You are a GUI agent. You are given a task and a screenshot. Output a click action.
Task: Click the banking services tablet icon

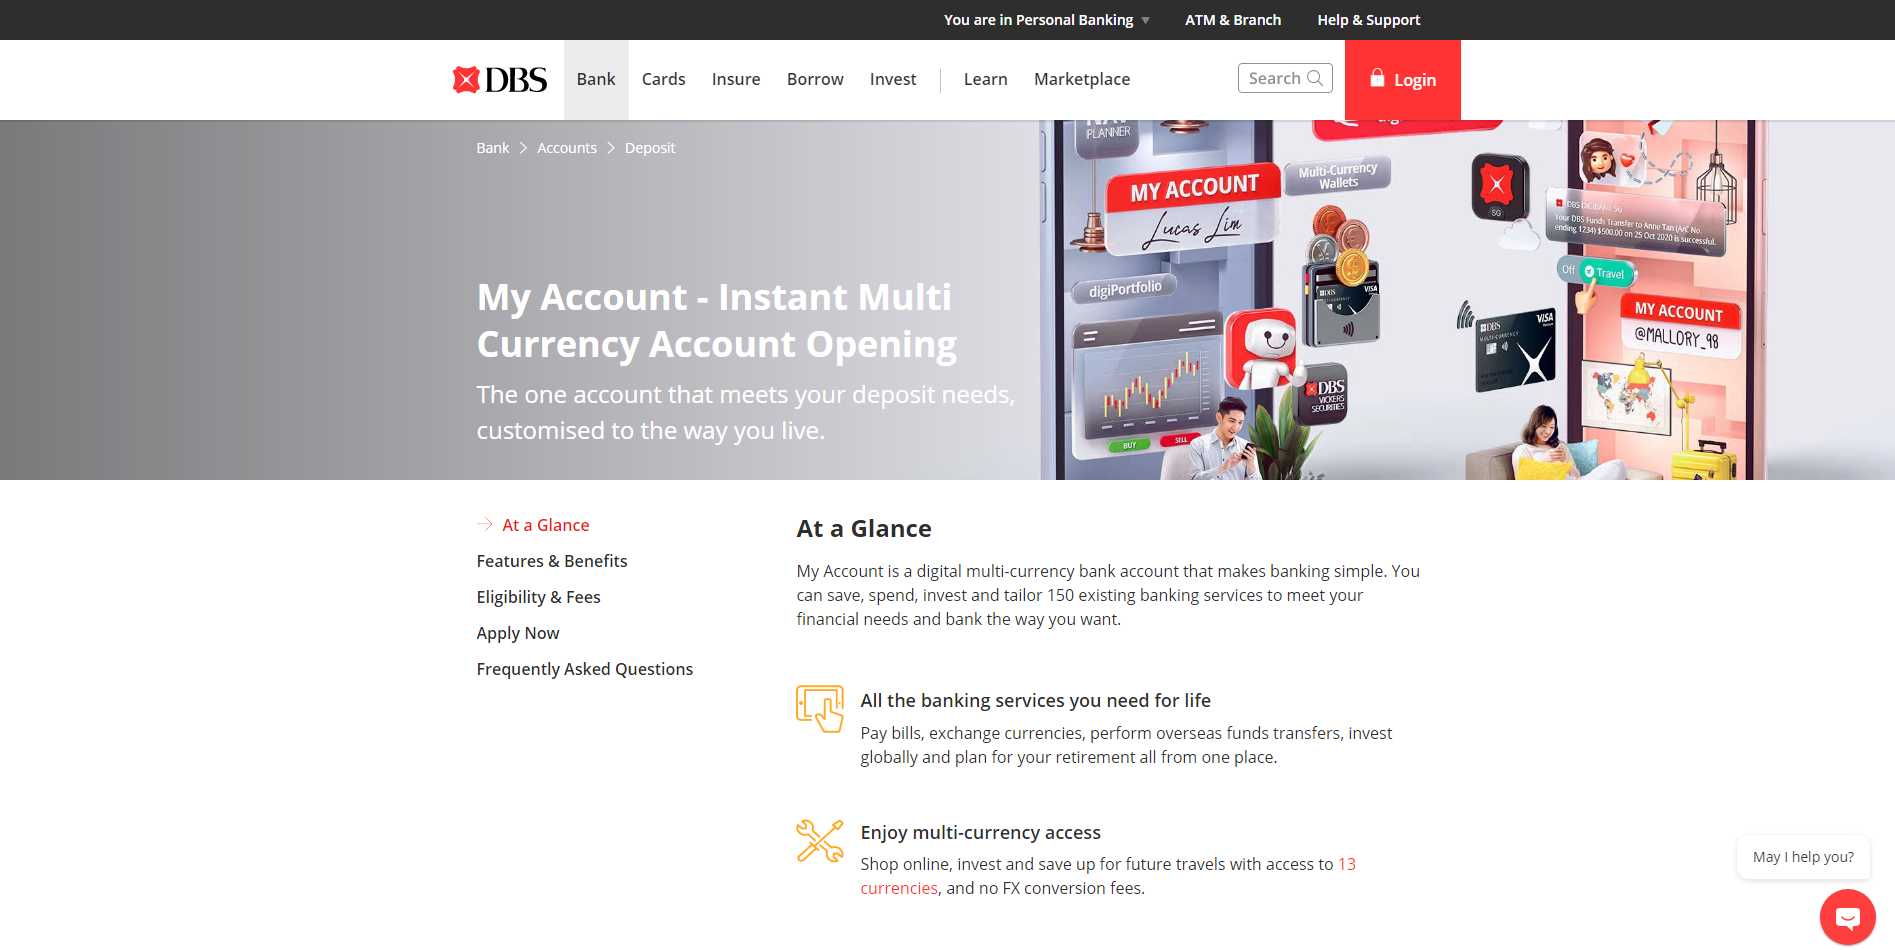[x=819, y=708]
